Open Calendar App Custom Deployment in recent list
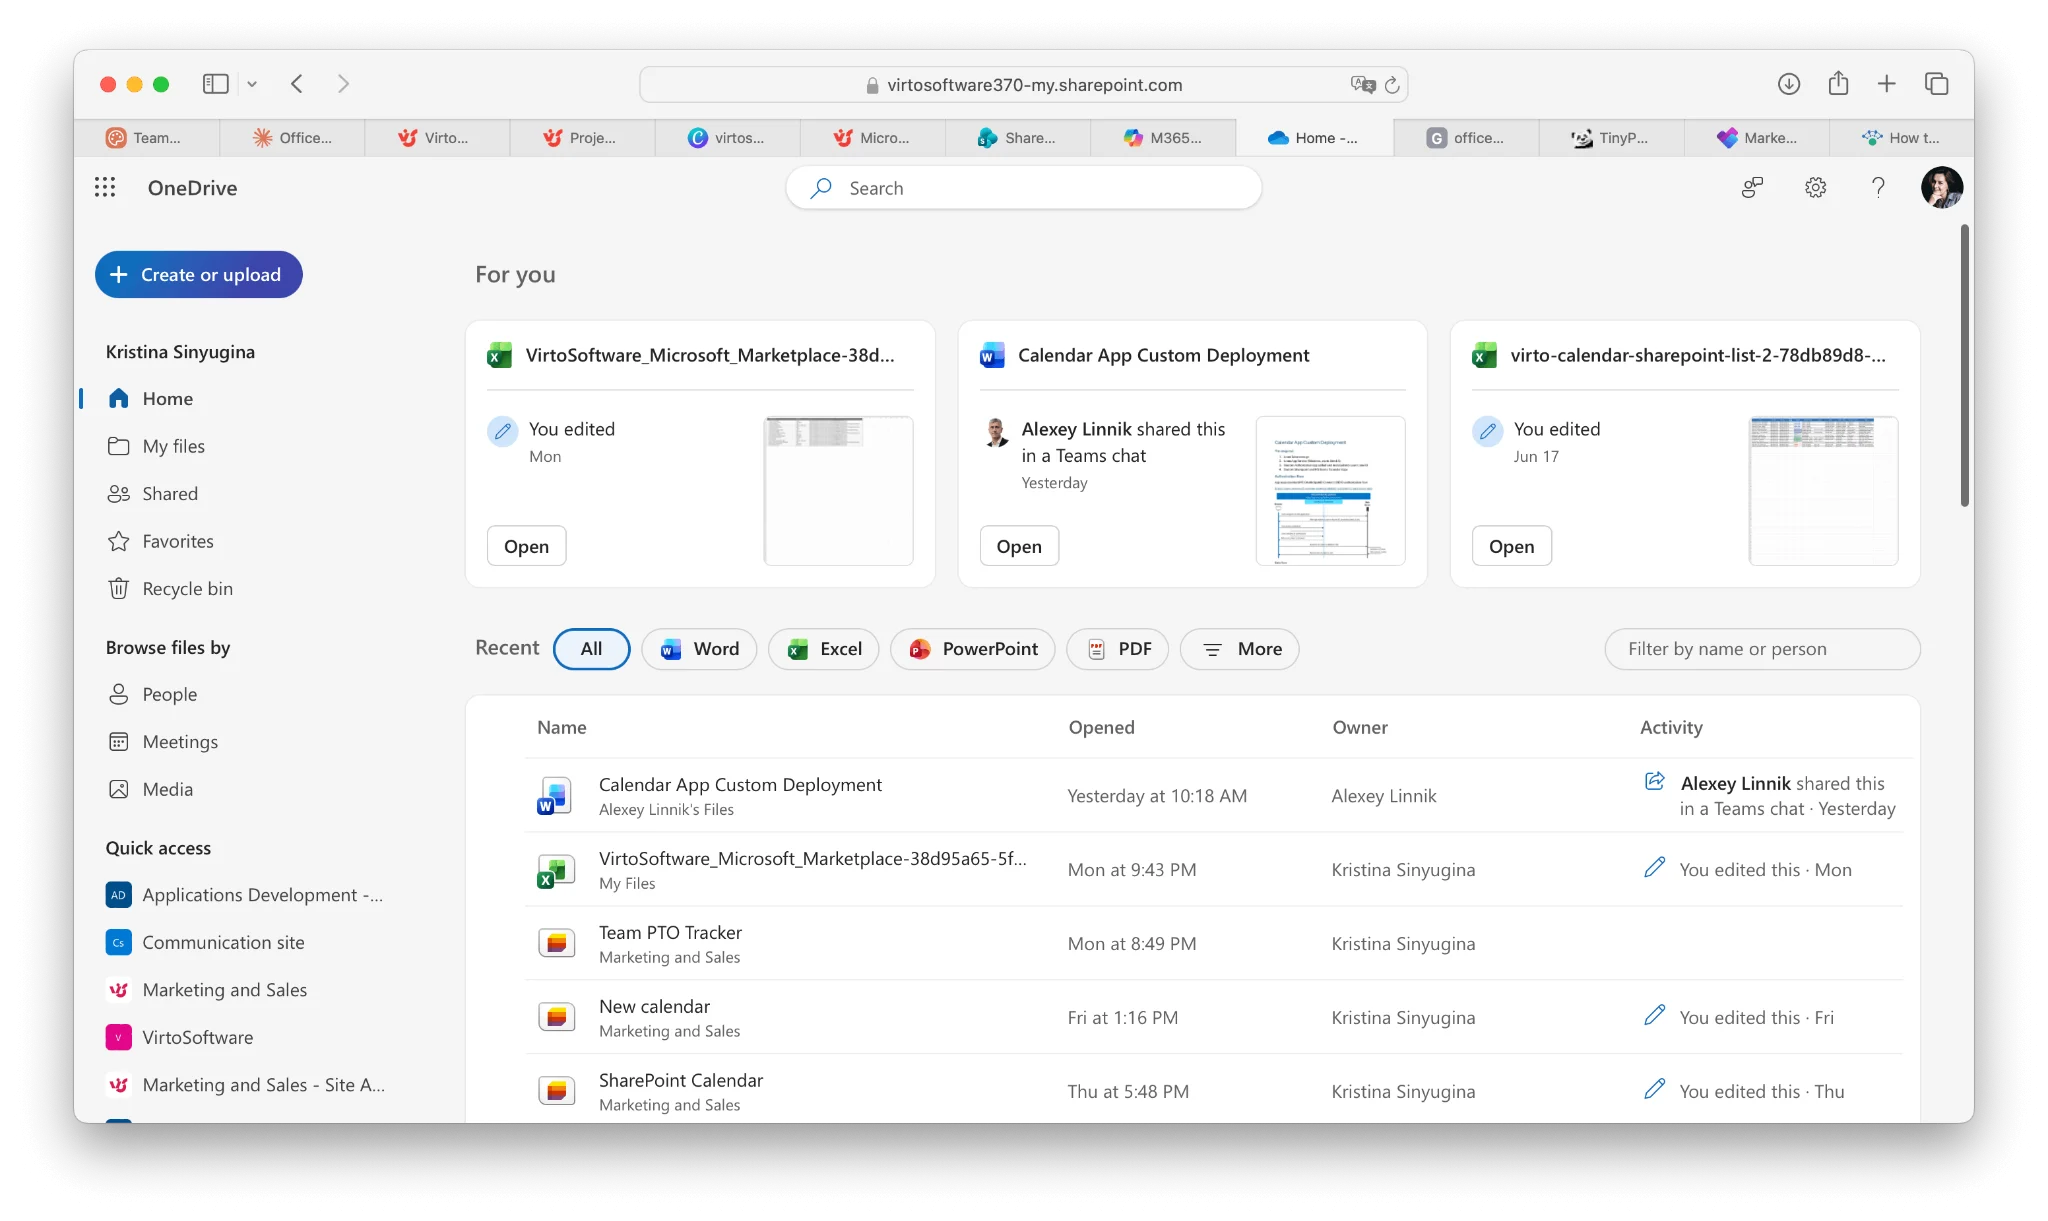Viewport: 2048px width, 1221px height. (x=740, y=785)
